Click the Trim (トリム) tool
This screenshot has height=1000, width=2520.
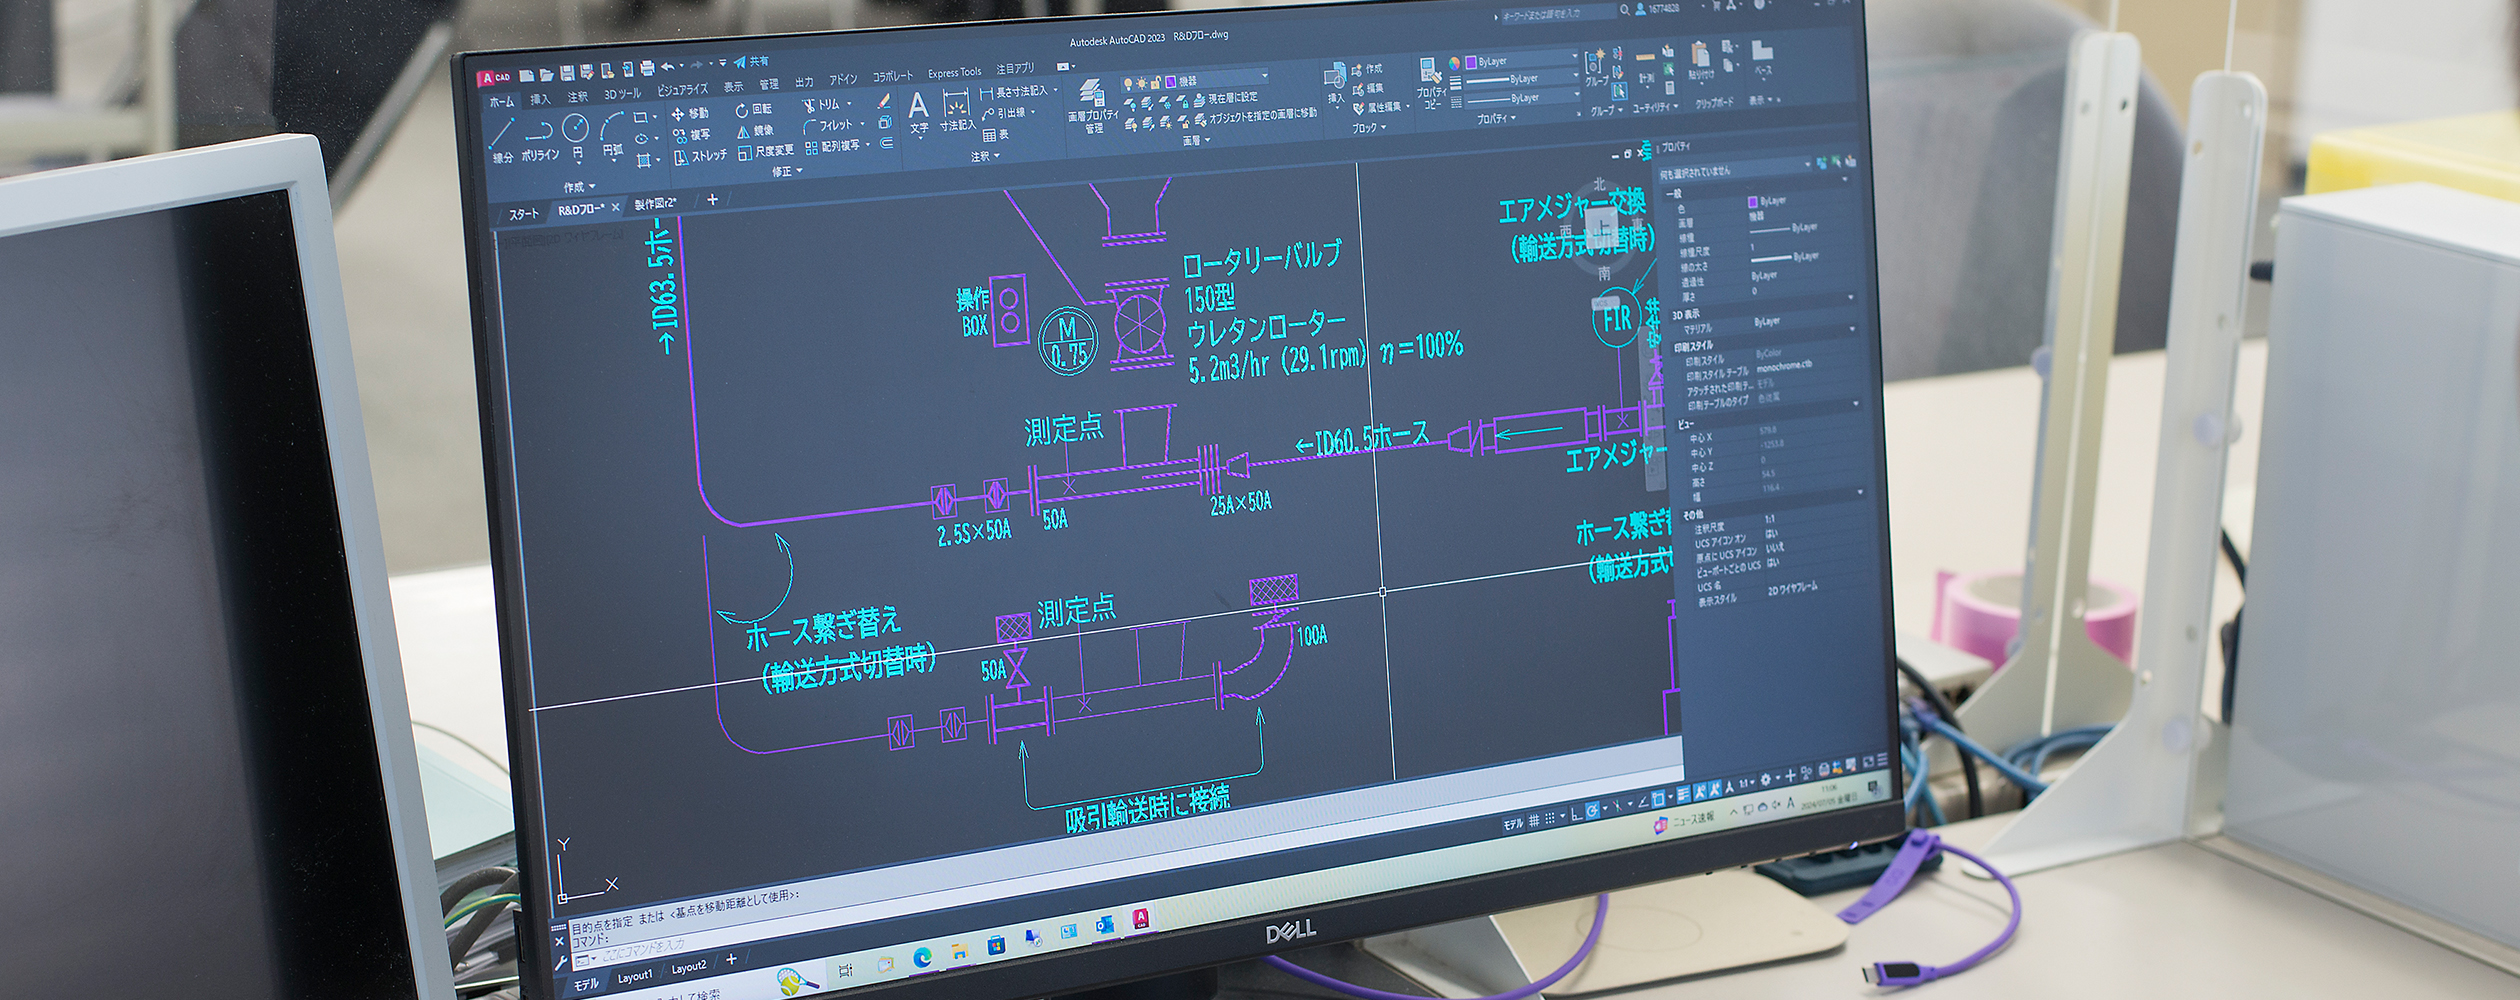[827, 105]
